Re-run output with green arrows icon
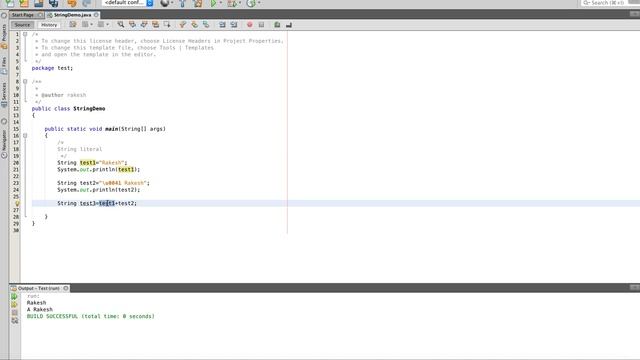640x360 pixels. pos(14,296)
